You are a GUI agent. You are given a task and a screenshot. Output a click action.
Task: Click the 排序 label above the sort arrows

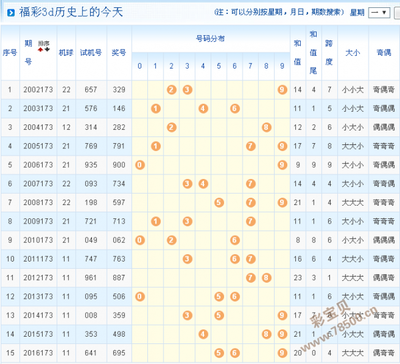[44, 44]
